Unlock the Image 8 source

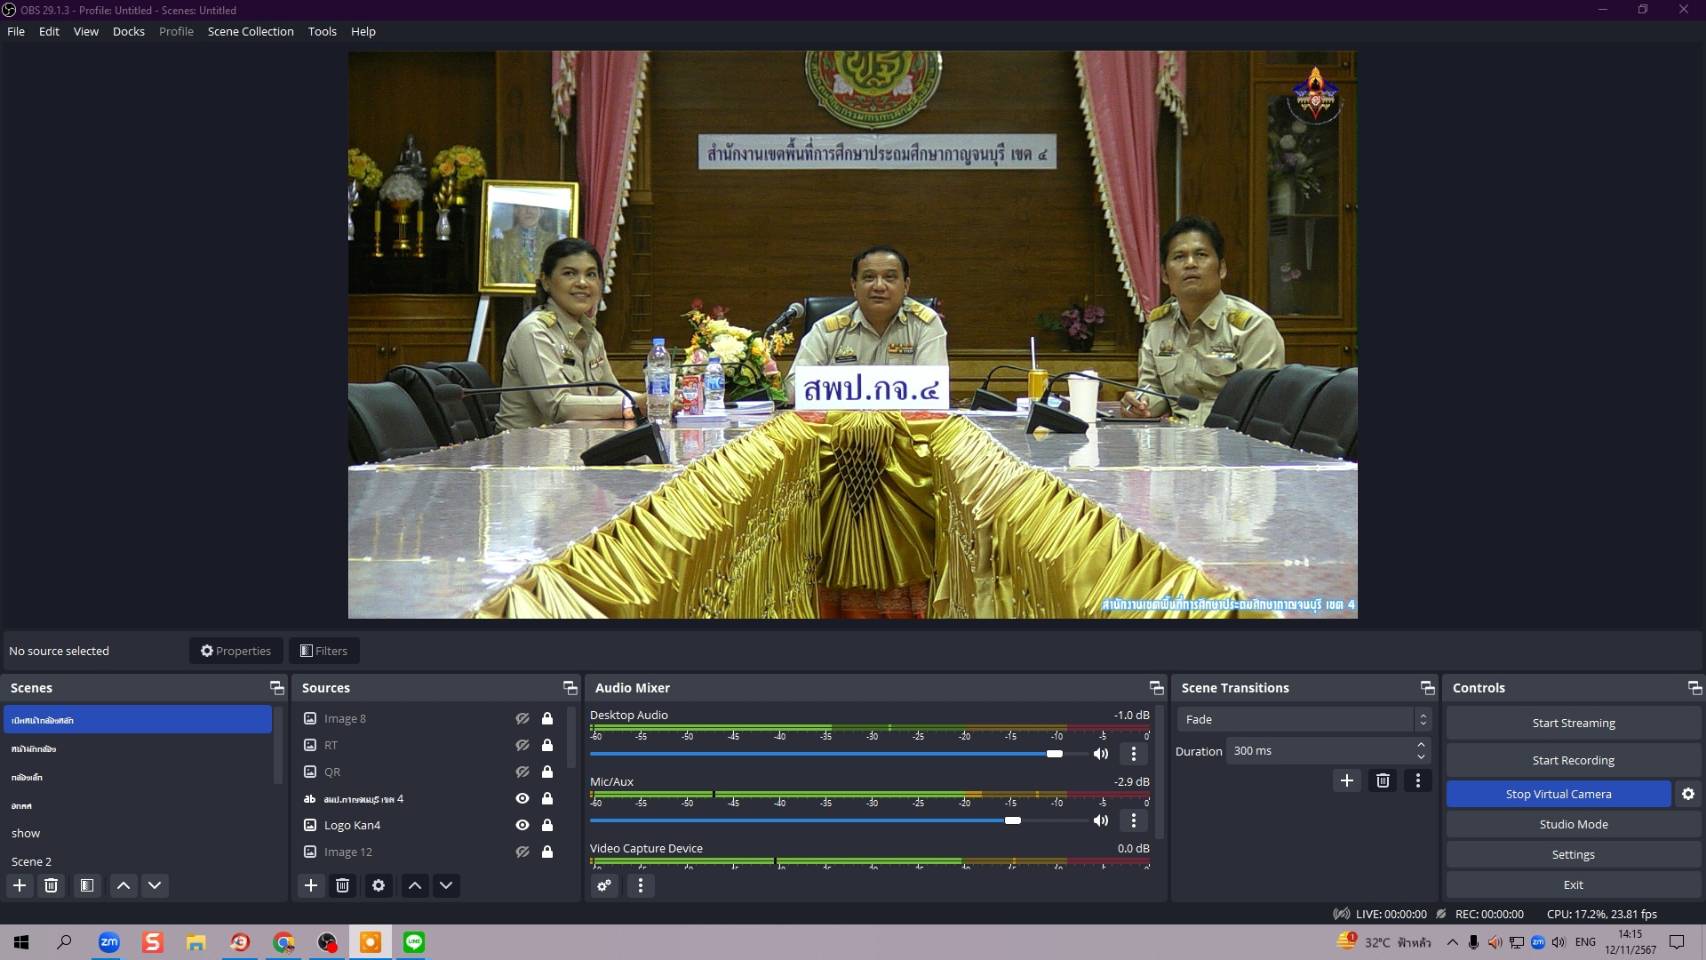(x=547, y=719)
